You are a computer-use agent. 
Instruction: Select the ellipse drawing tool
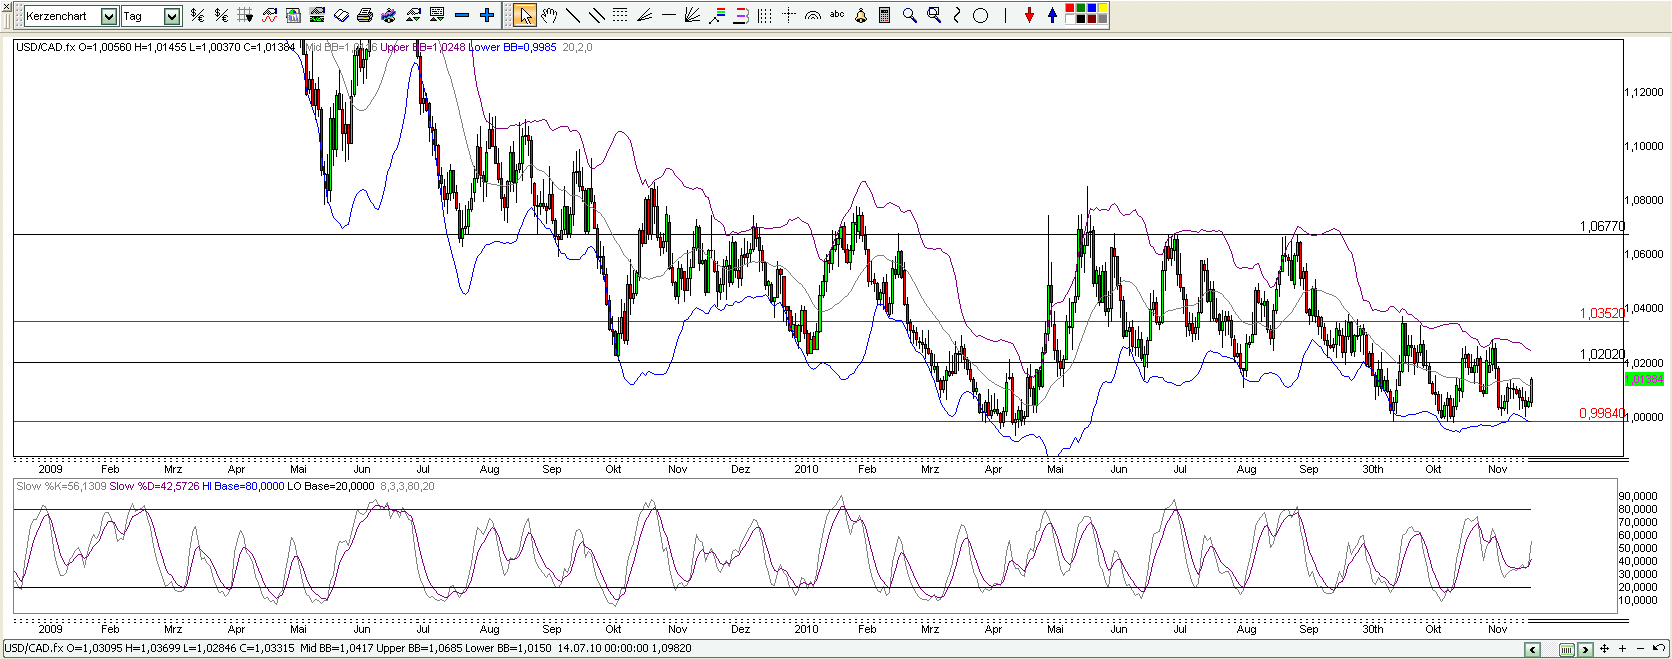point(980,15)
